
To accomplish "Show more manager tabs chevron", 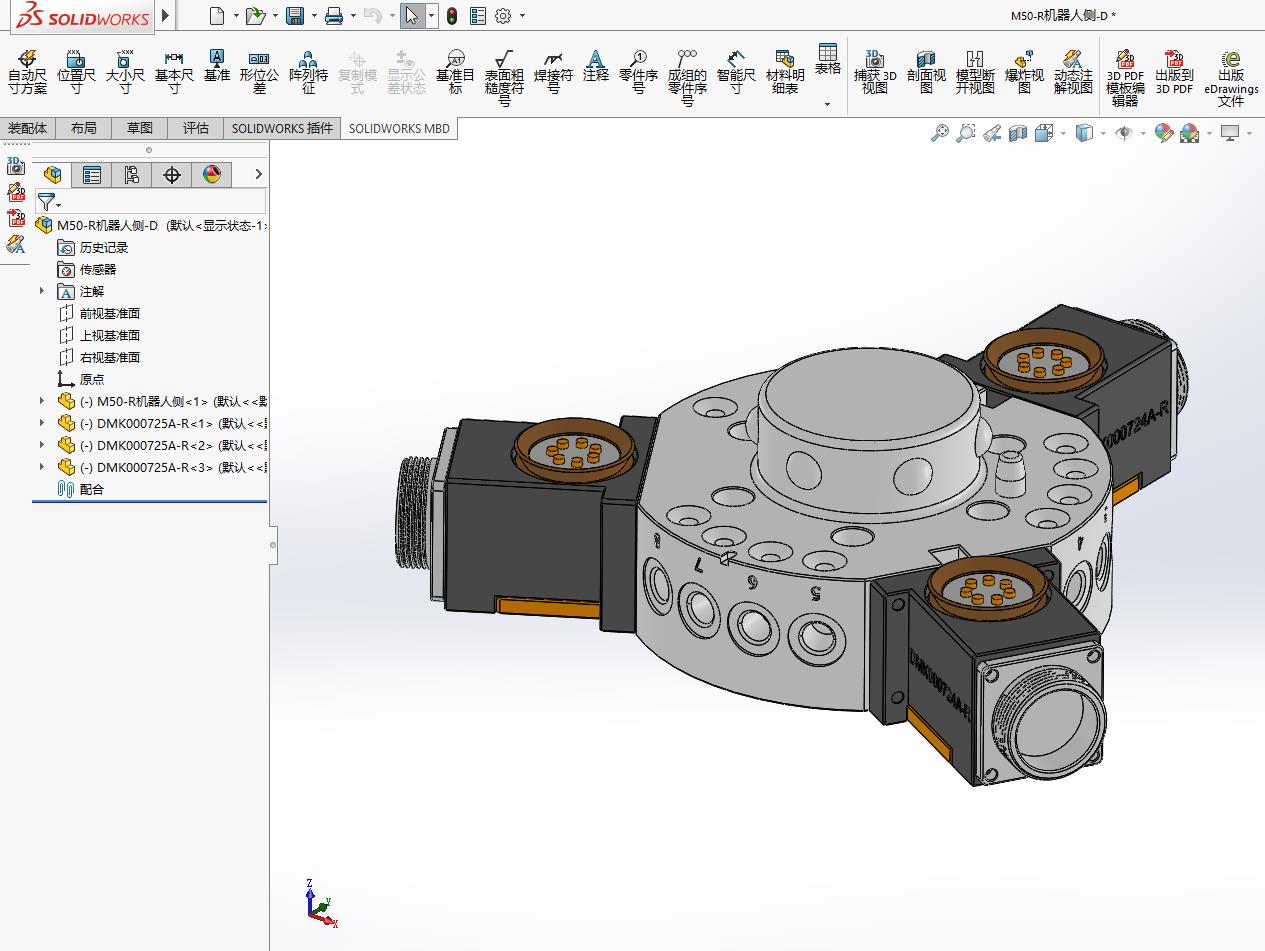I will click(258, 174).
